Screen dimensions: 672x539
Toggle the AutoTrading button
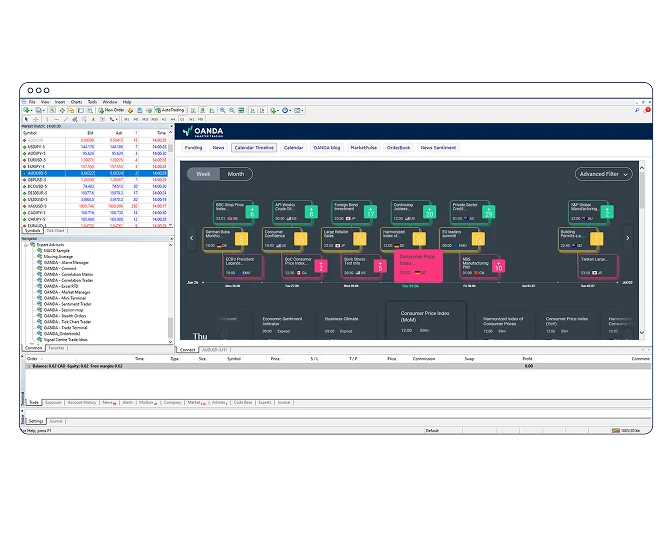[x=170, y=110]
